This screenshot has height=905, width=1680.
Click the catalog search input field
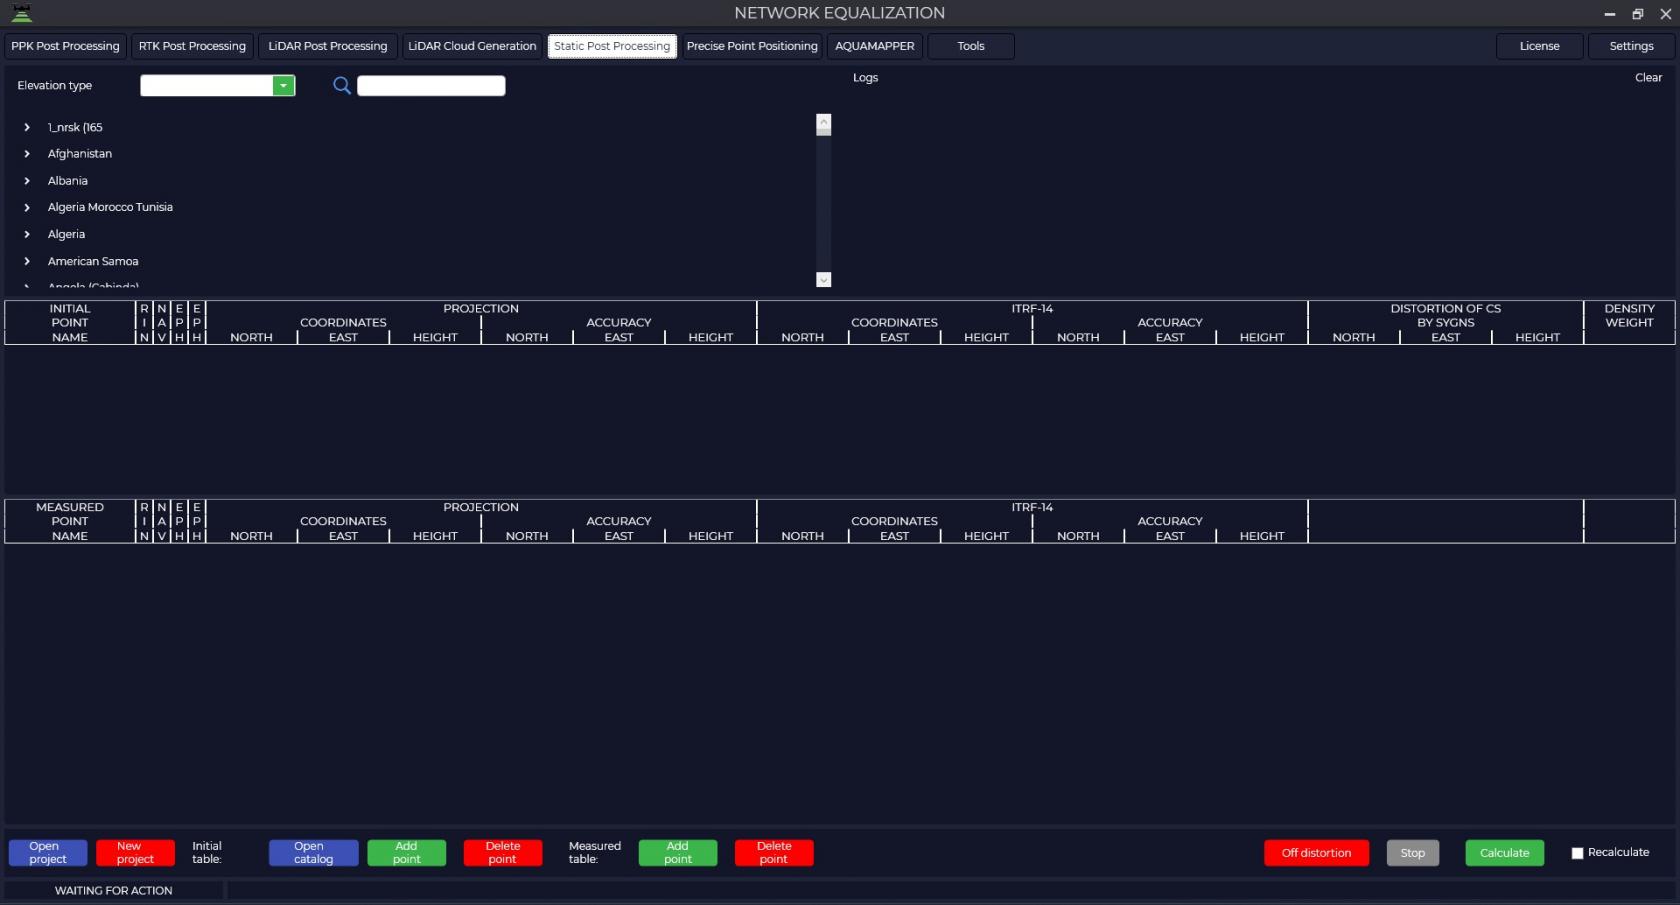(x=431, y=86)
